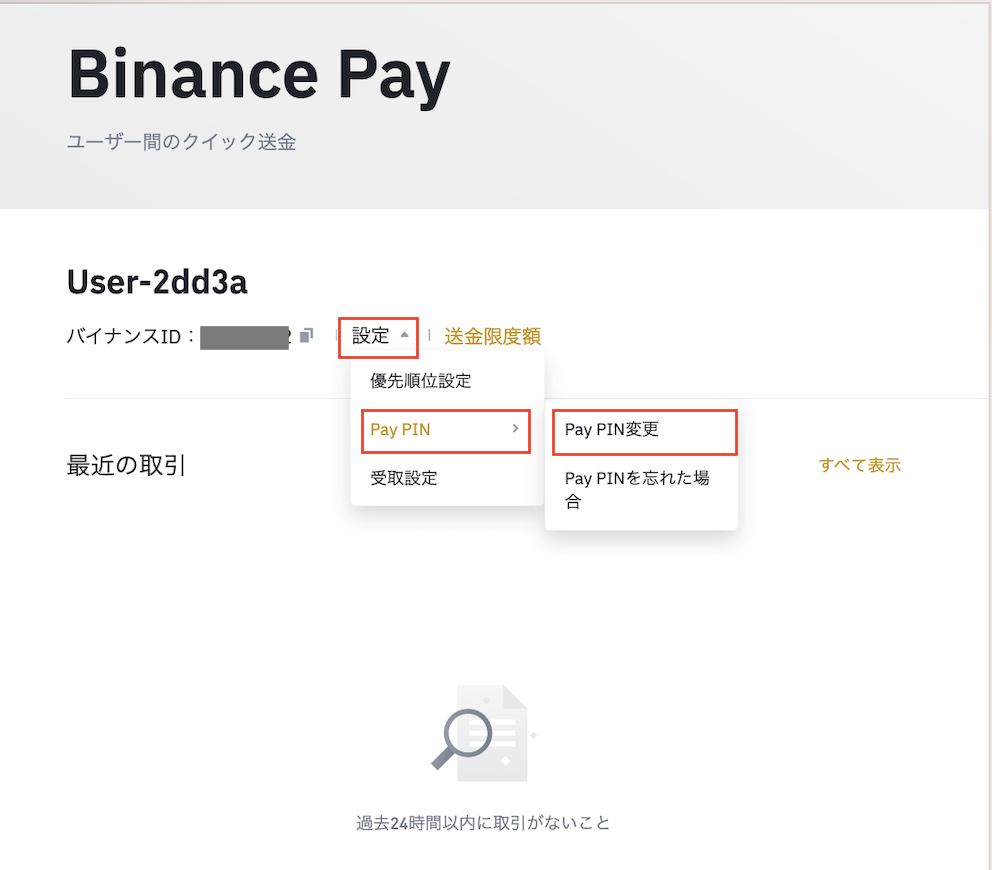The image size is (992, 870).
Task: Click the User-2dd3a username
Action: point(157,283)
